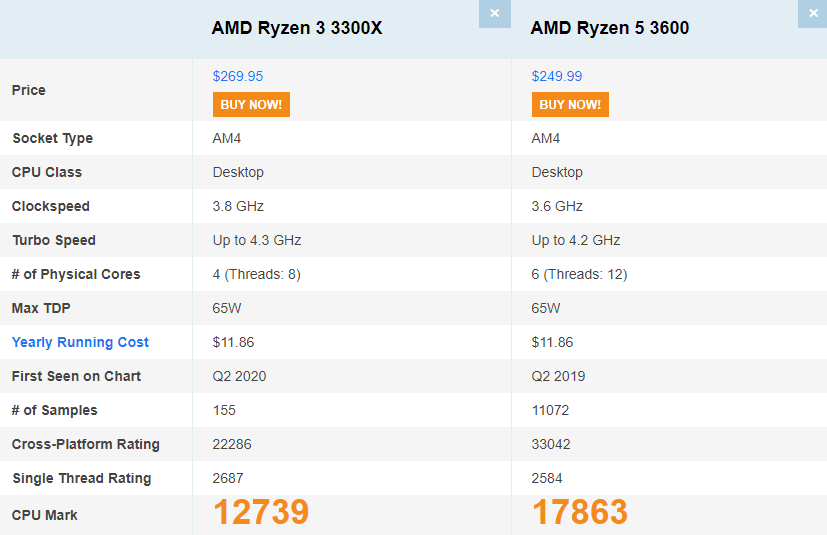
Task: Click Buy Now for Ryzen 3 3300X
Action: point(251,104)
